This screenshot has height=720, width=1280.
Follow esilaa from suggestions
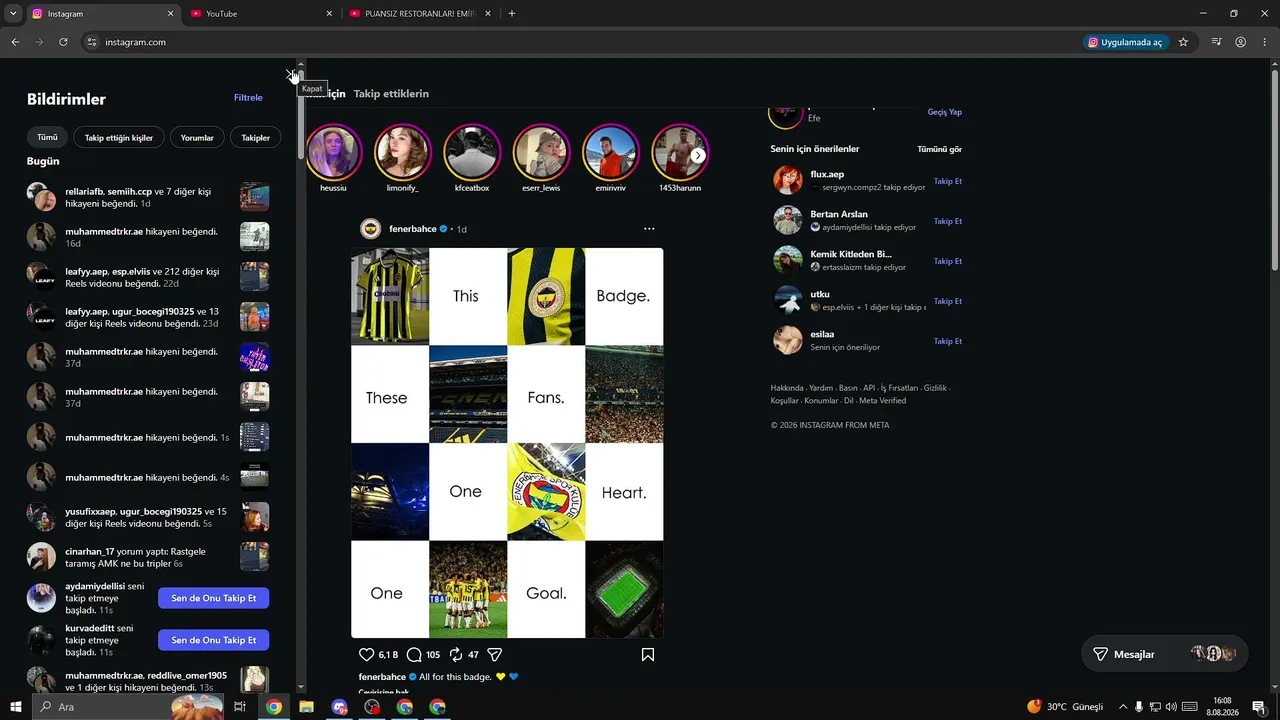pyautogui.click(x=948, y=341)
